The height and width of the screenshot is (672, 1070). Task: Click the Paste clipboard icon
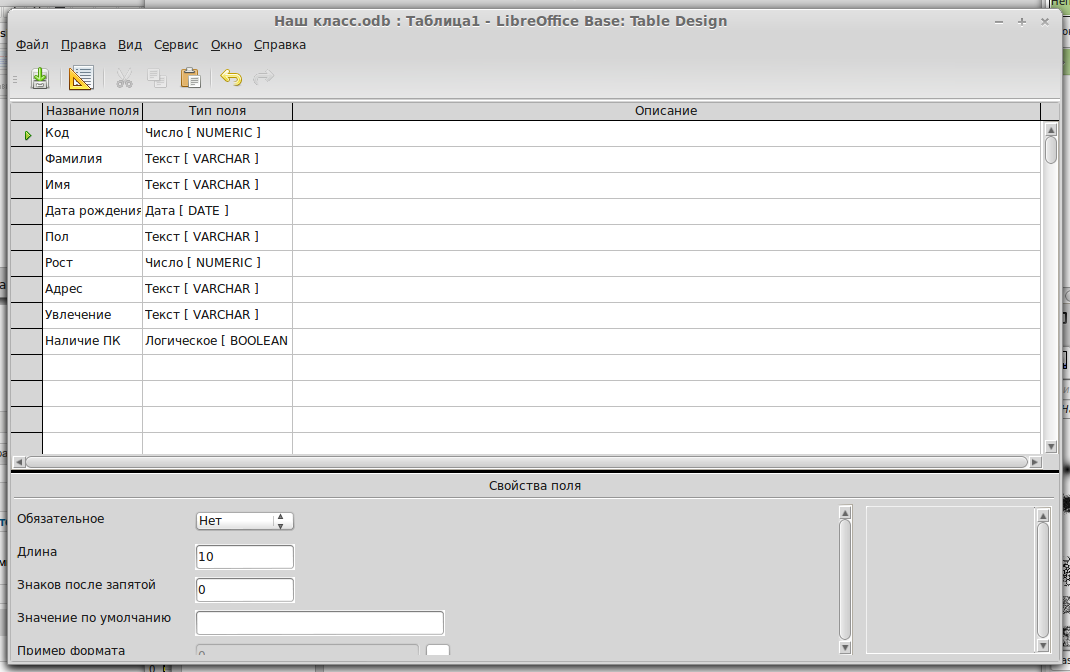tap(190, 78)
